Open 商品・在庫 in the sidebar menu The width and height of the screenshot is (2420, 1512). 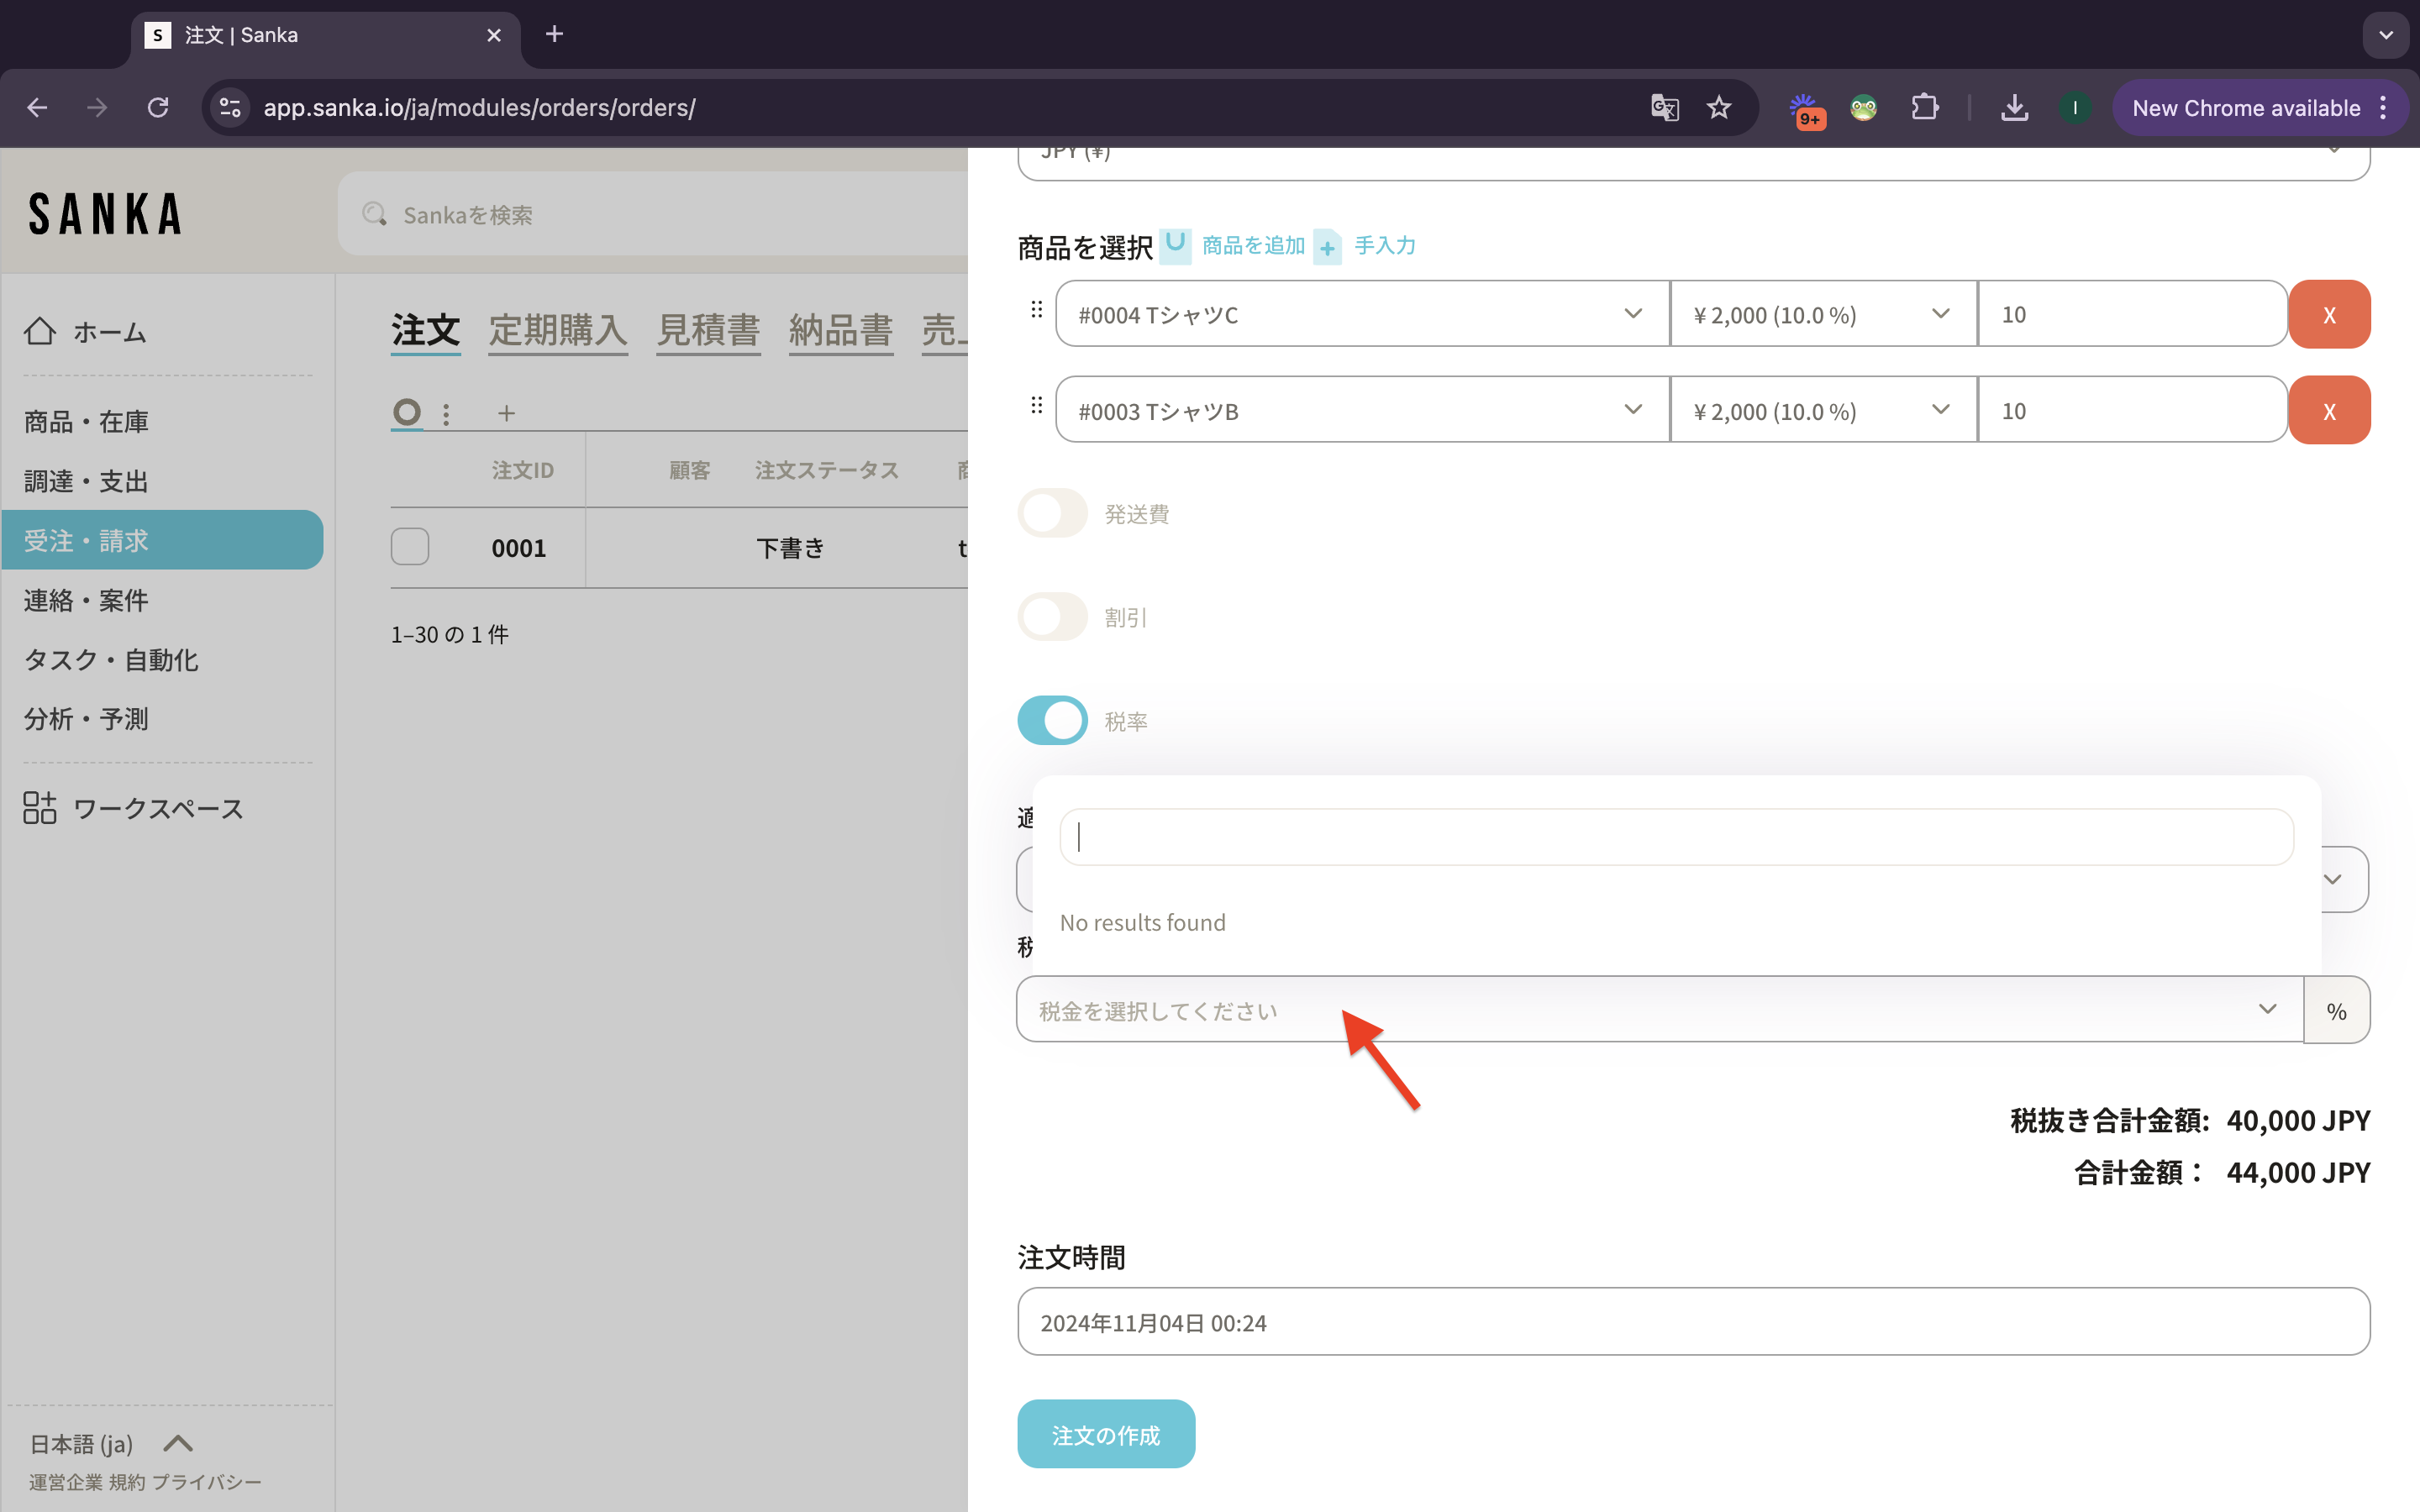(x=86, y=422)
